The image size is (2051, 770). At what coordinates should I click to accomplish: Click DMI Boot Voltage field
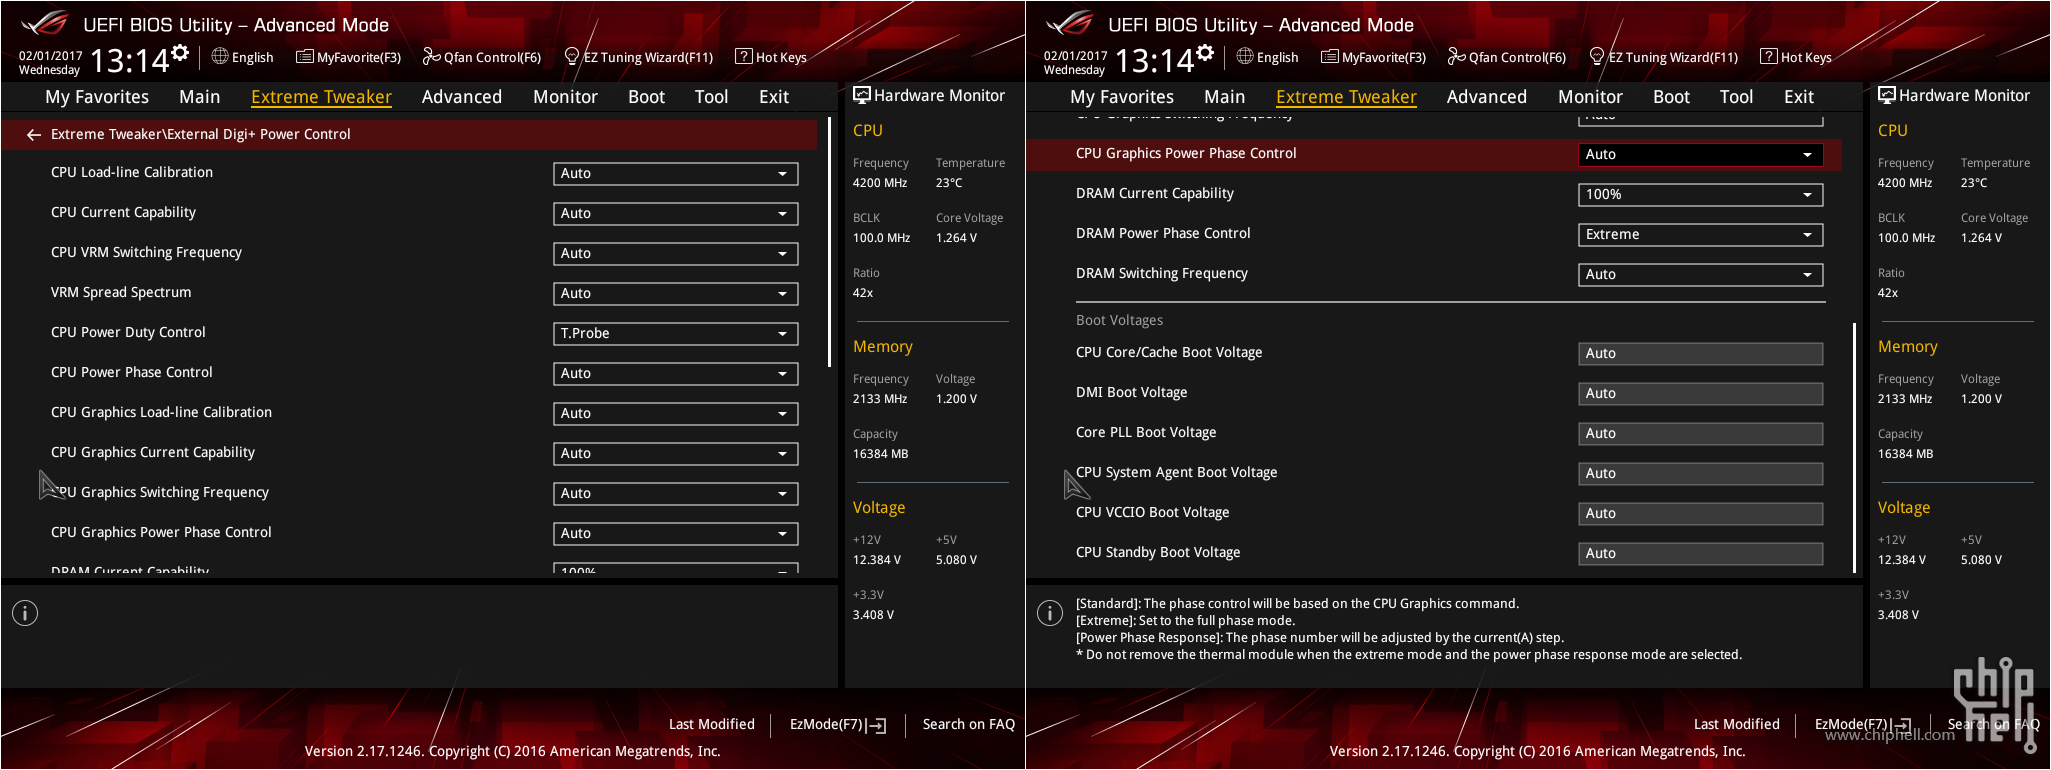(1701, 393)
